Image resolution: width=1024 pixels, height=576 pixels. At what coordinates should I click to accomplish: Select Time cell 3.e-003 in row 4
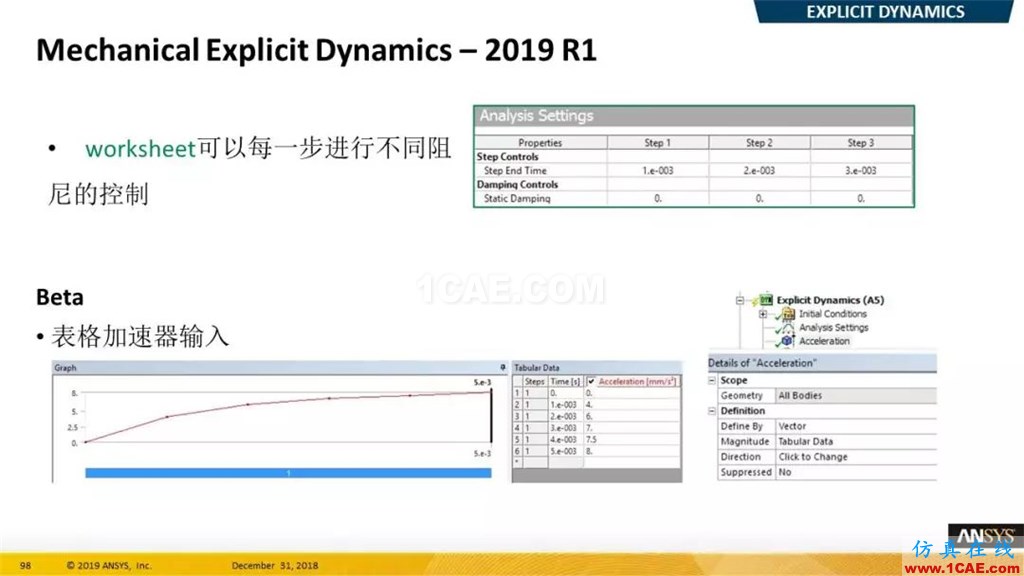[565, 428]
